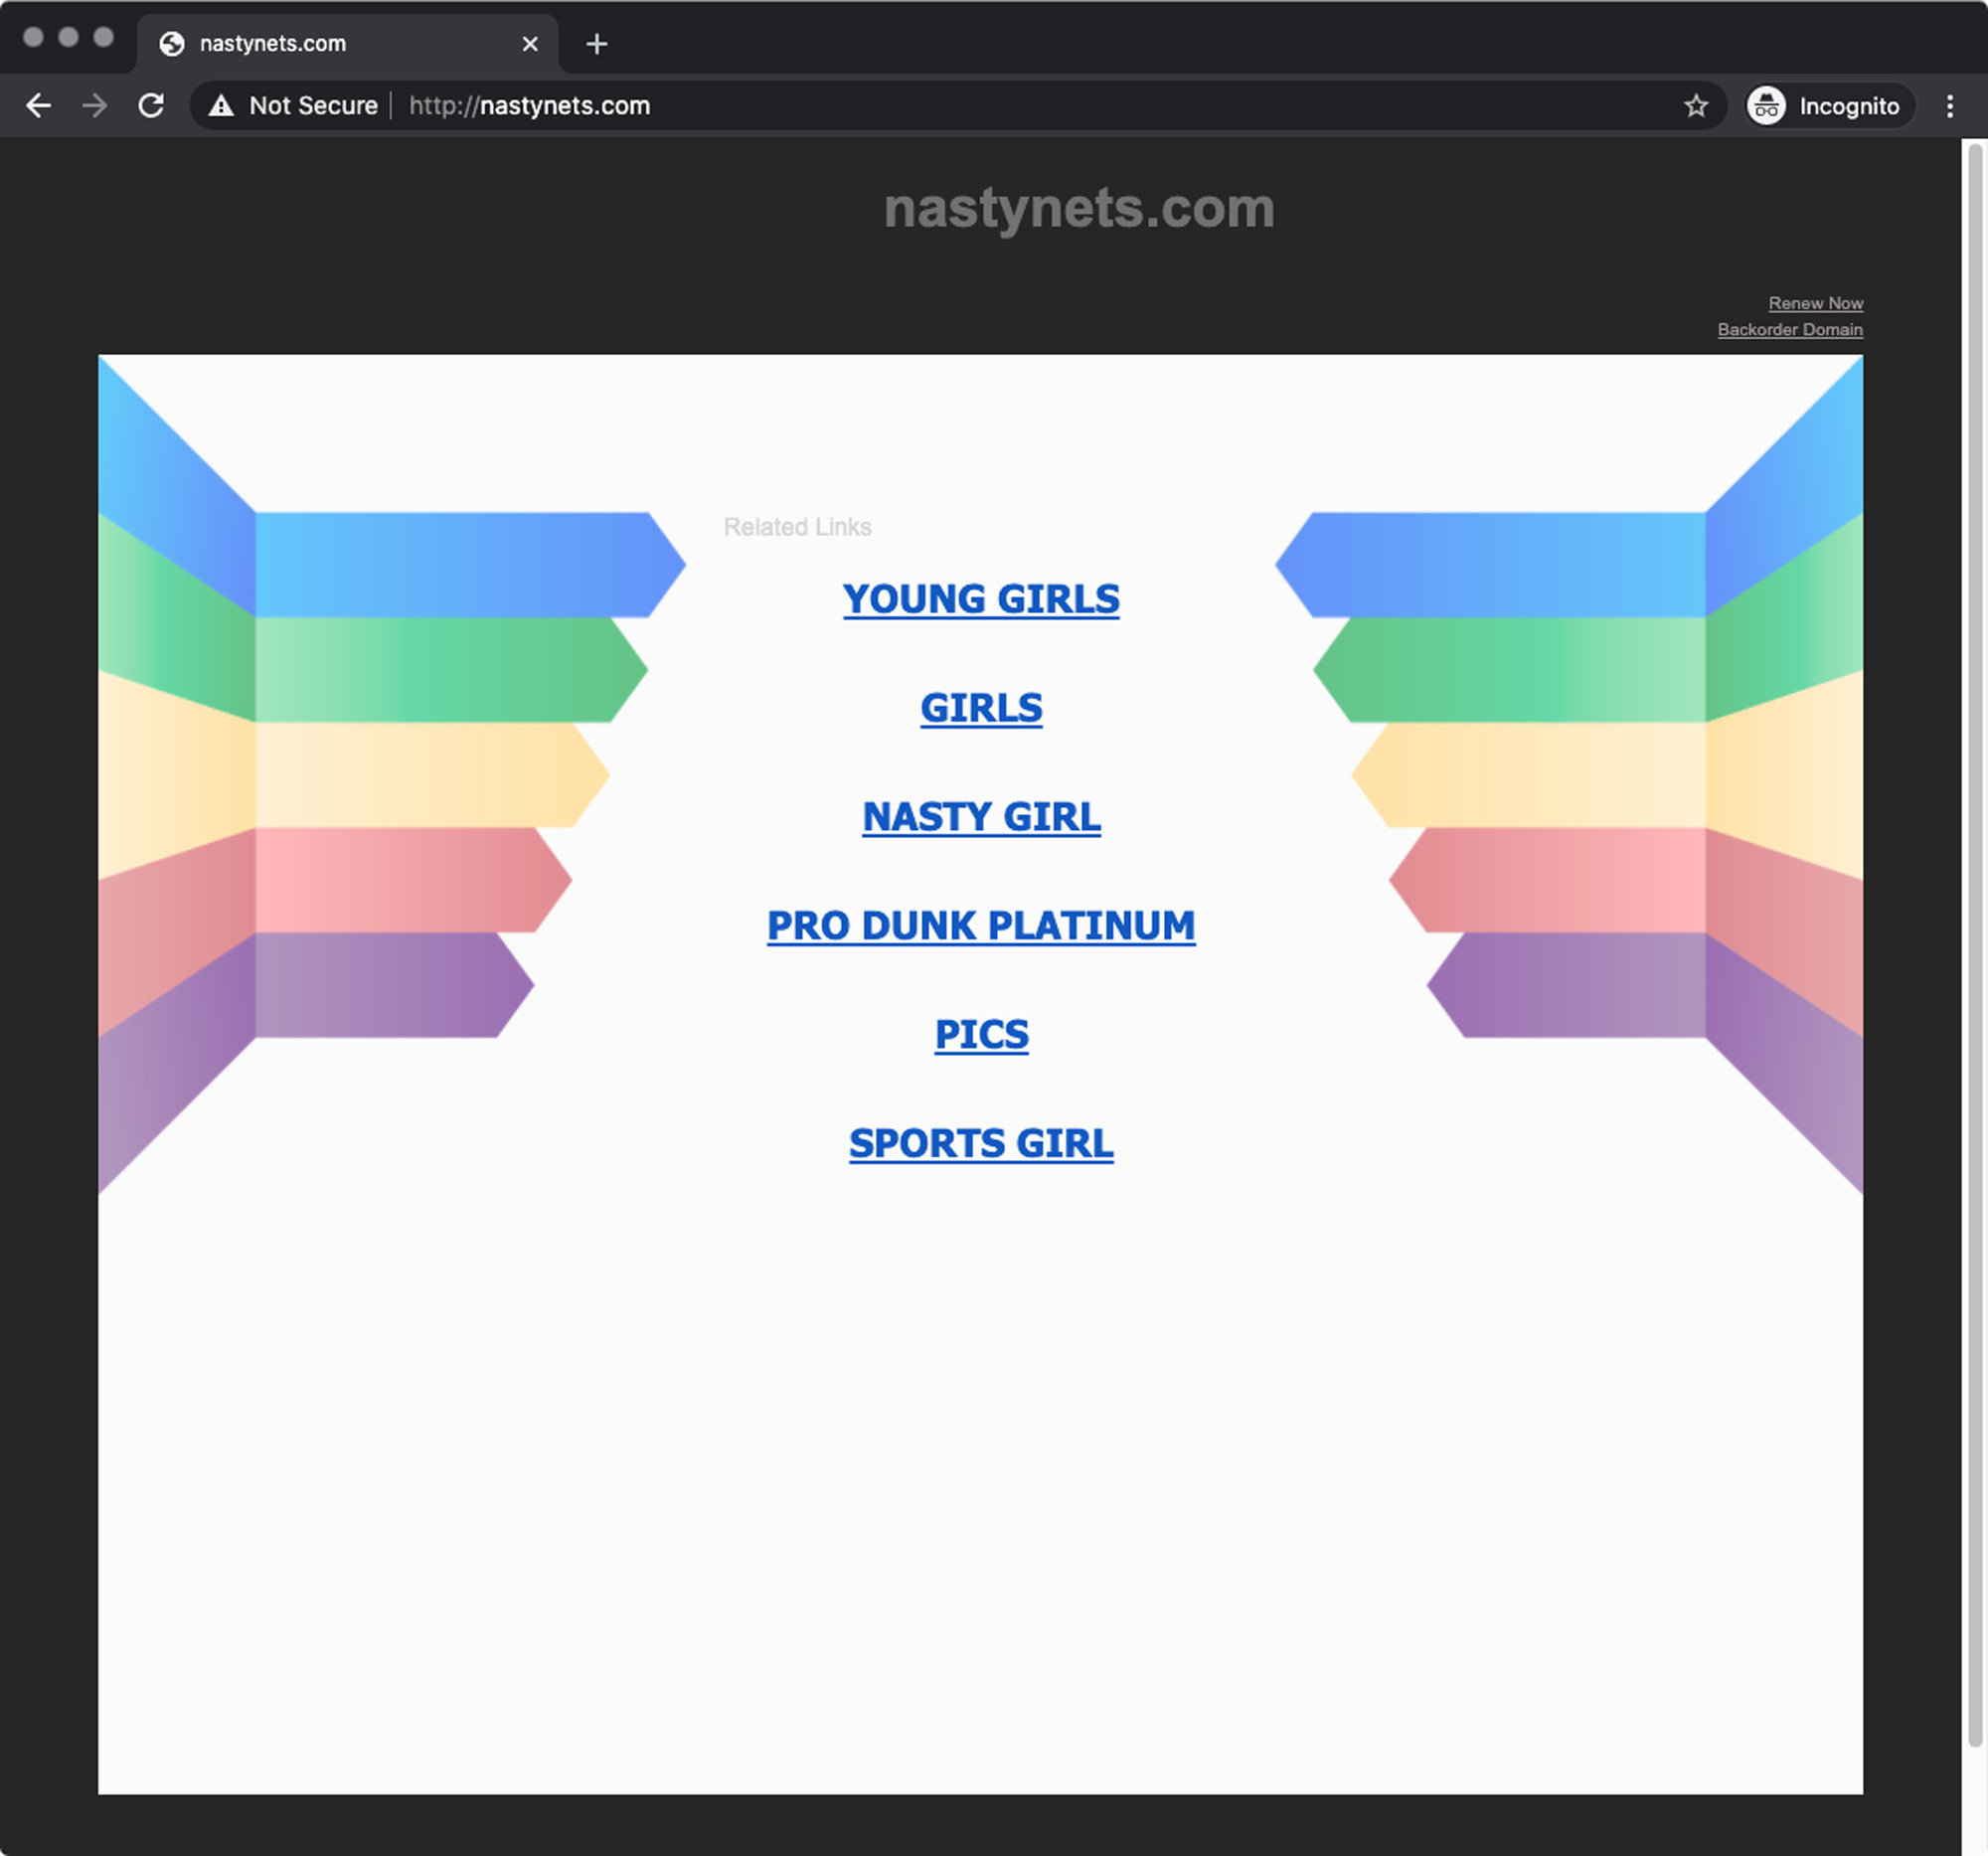Go back to the previous page
Viewport: 1988px width, 1856px height.
38,106
